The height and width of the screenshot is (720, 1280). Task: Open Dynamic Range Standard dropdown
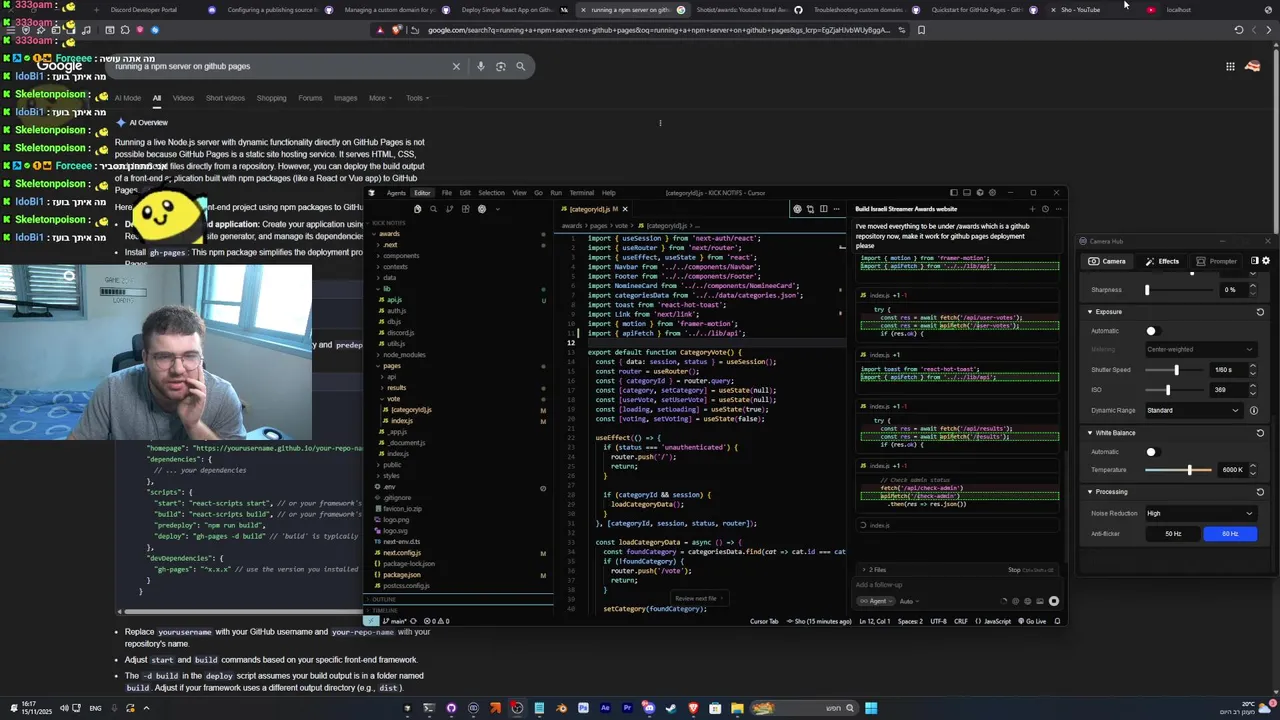(1194, 410)
